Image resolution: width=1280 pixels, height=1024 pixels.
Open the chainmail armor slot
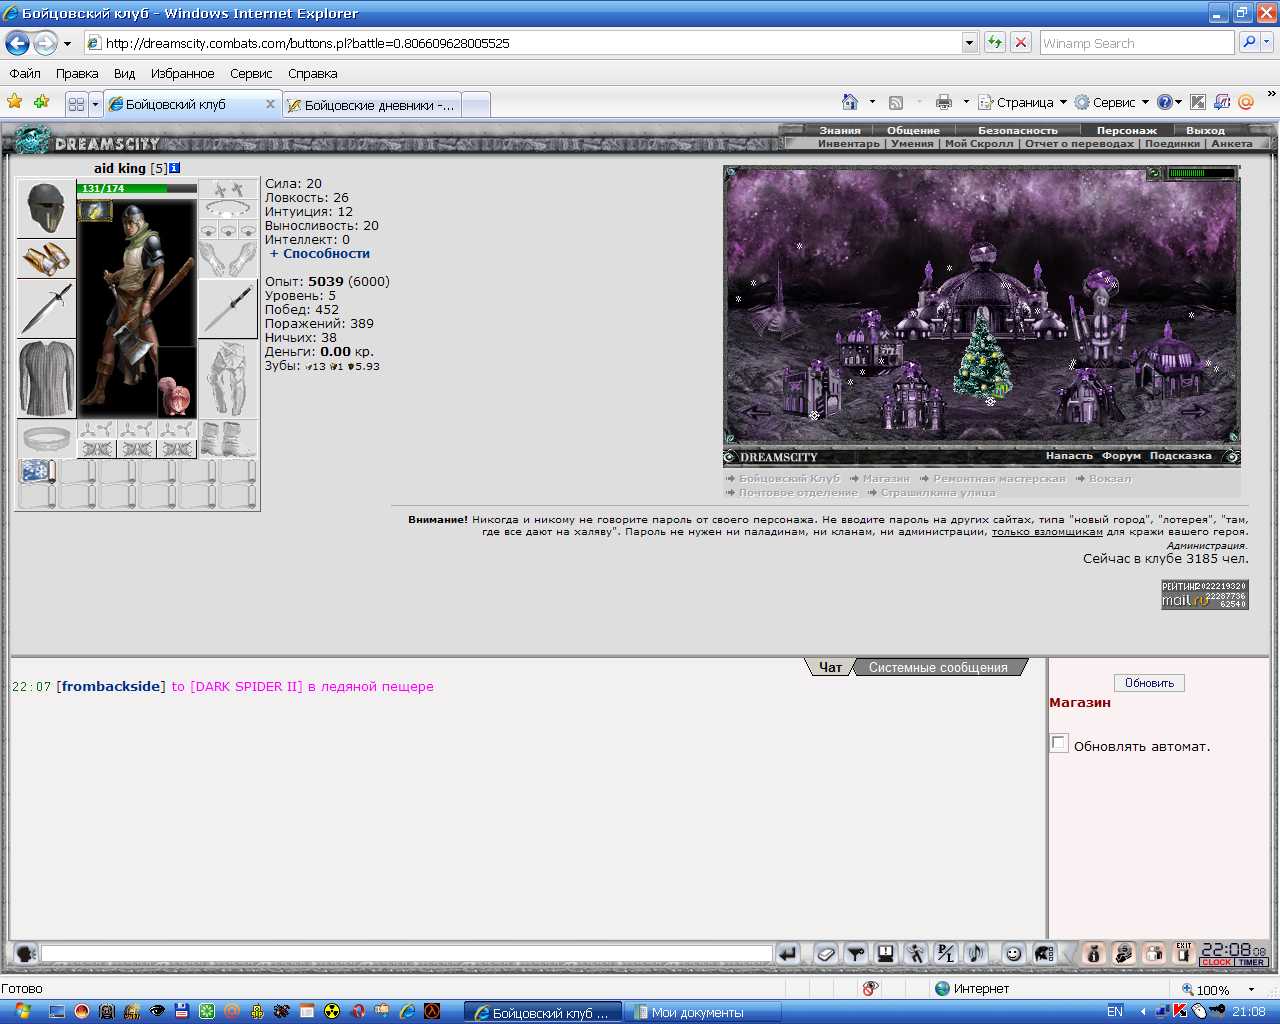[x=46, y=378]
